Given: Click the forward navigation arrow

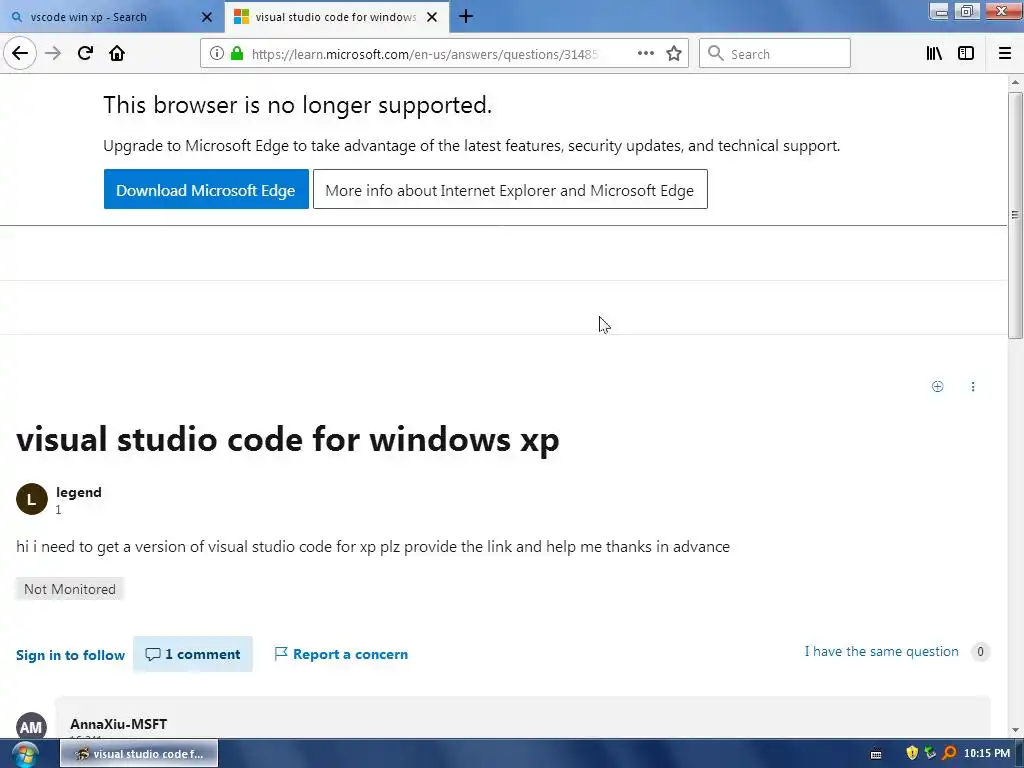Looking at the screenshot, I should coord(53,53).
